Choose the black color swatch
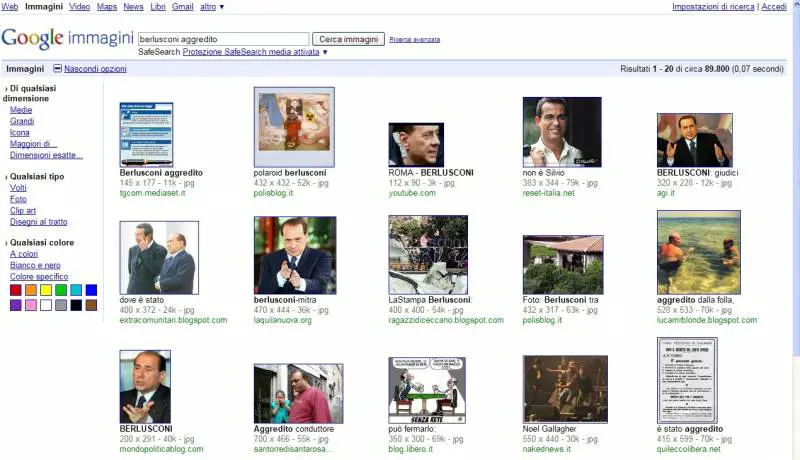 coord(76,305)
